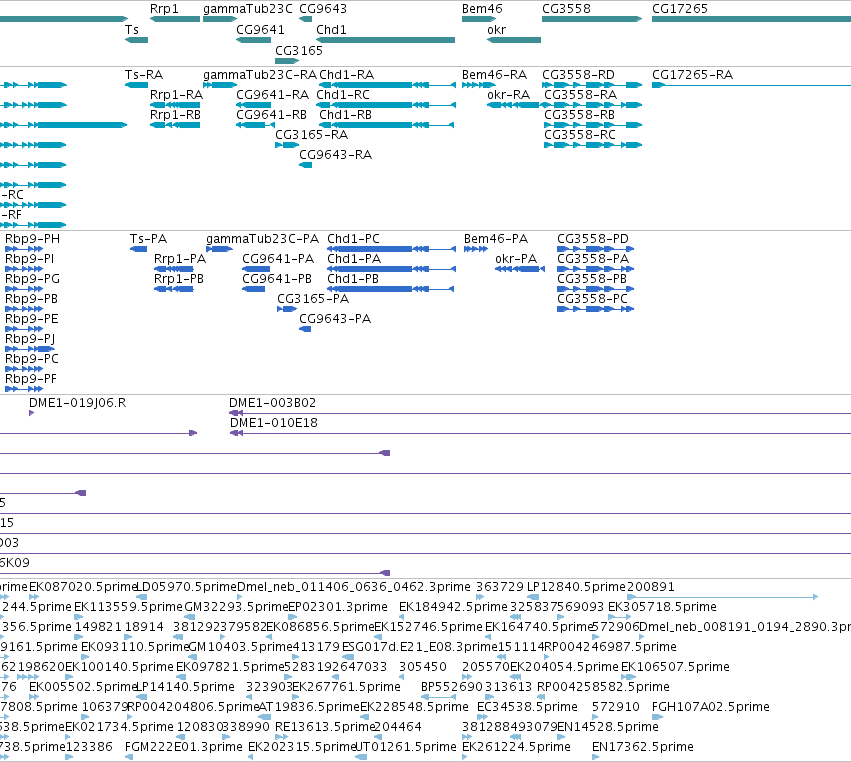Image resolution: width=851 pixels, height=762 pixels.
Task: Select the CG3558 gene bar
Action: (x=592, y=19)
